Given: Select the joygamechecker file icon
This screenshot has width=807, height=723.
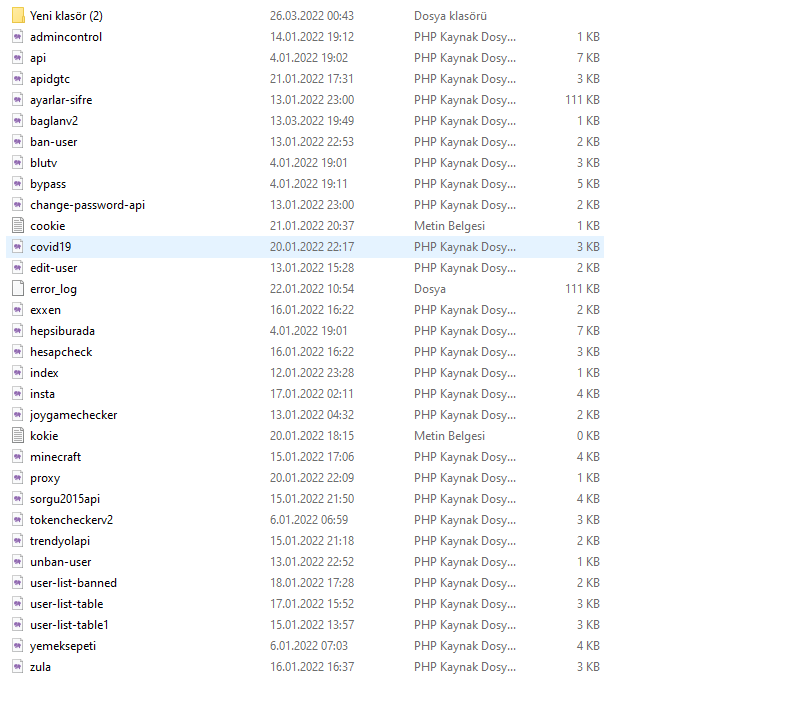Looking at the screenshot, I should tap(18, 415).
